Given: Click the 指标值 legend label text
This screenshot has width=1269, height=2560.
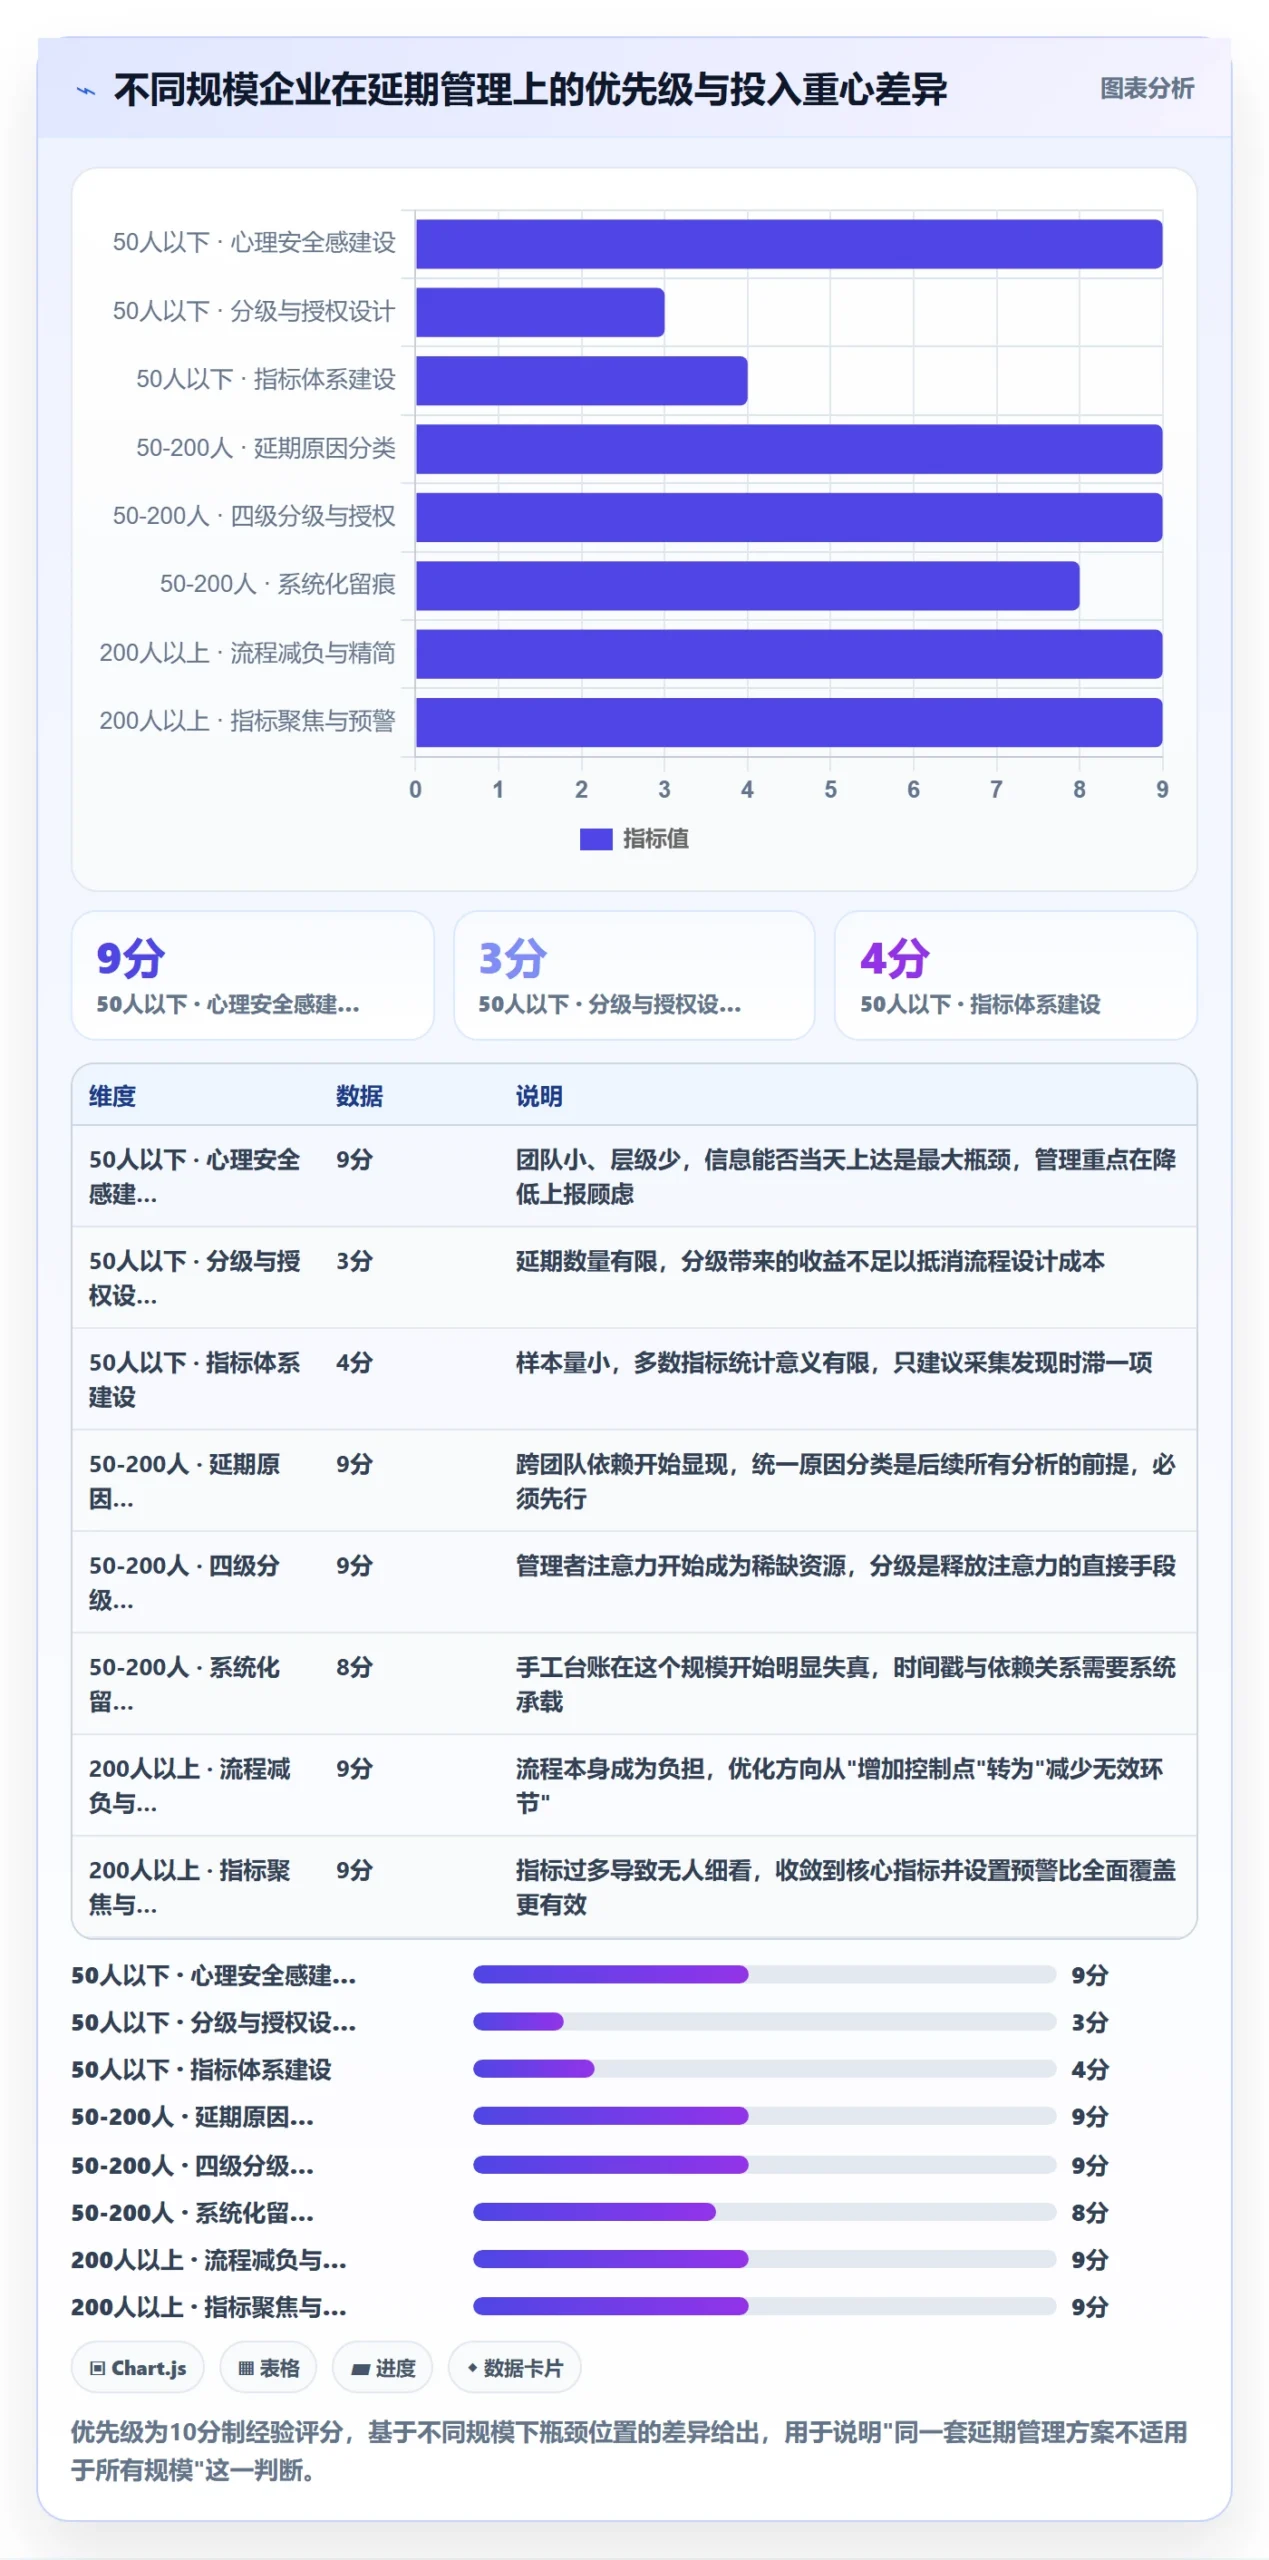Looking at the screenshot, I should (655, 839).
